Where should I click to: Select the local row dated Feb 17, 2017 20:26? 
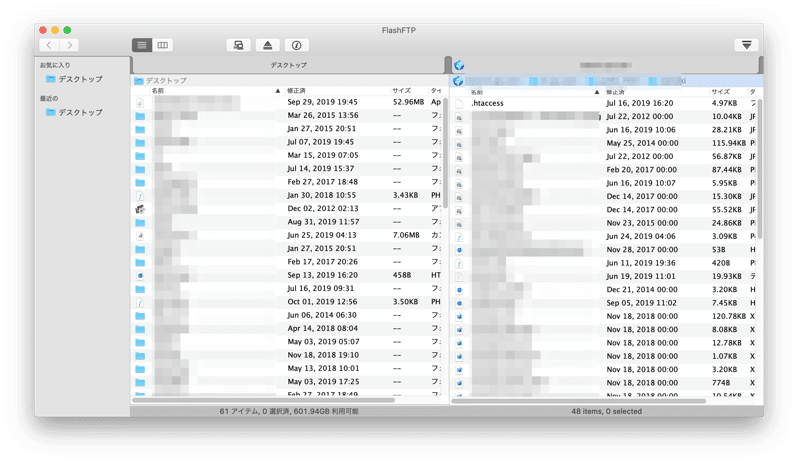(x=288, y=262)
